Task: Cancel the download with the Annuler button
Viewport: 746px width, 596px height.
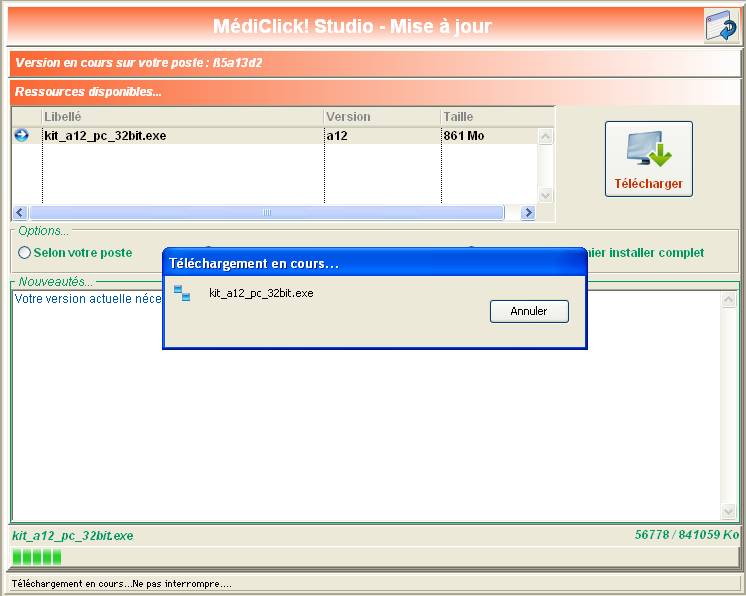Action: tap(529, 311)
